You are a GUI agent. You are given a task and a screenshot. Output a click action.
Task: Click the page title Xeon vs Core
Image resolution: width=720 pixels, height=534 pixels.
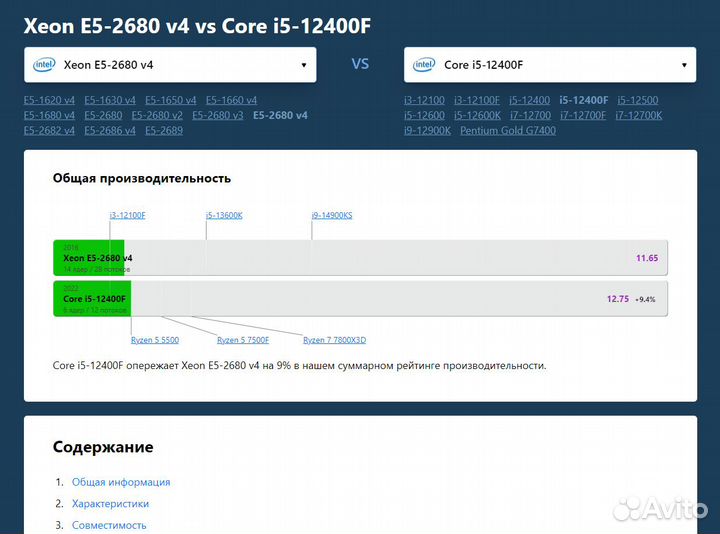[x=197, y=26]
